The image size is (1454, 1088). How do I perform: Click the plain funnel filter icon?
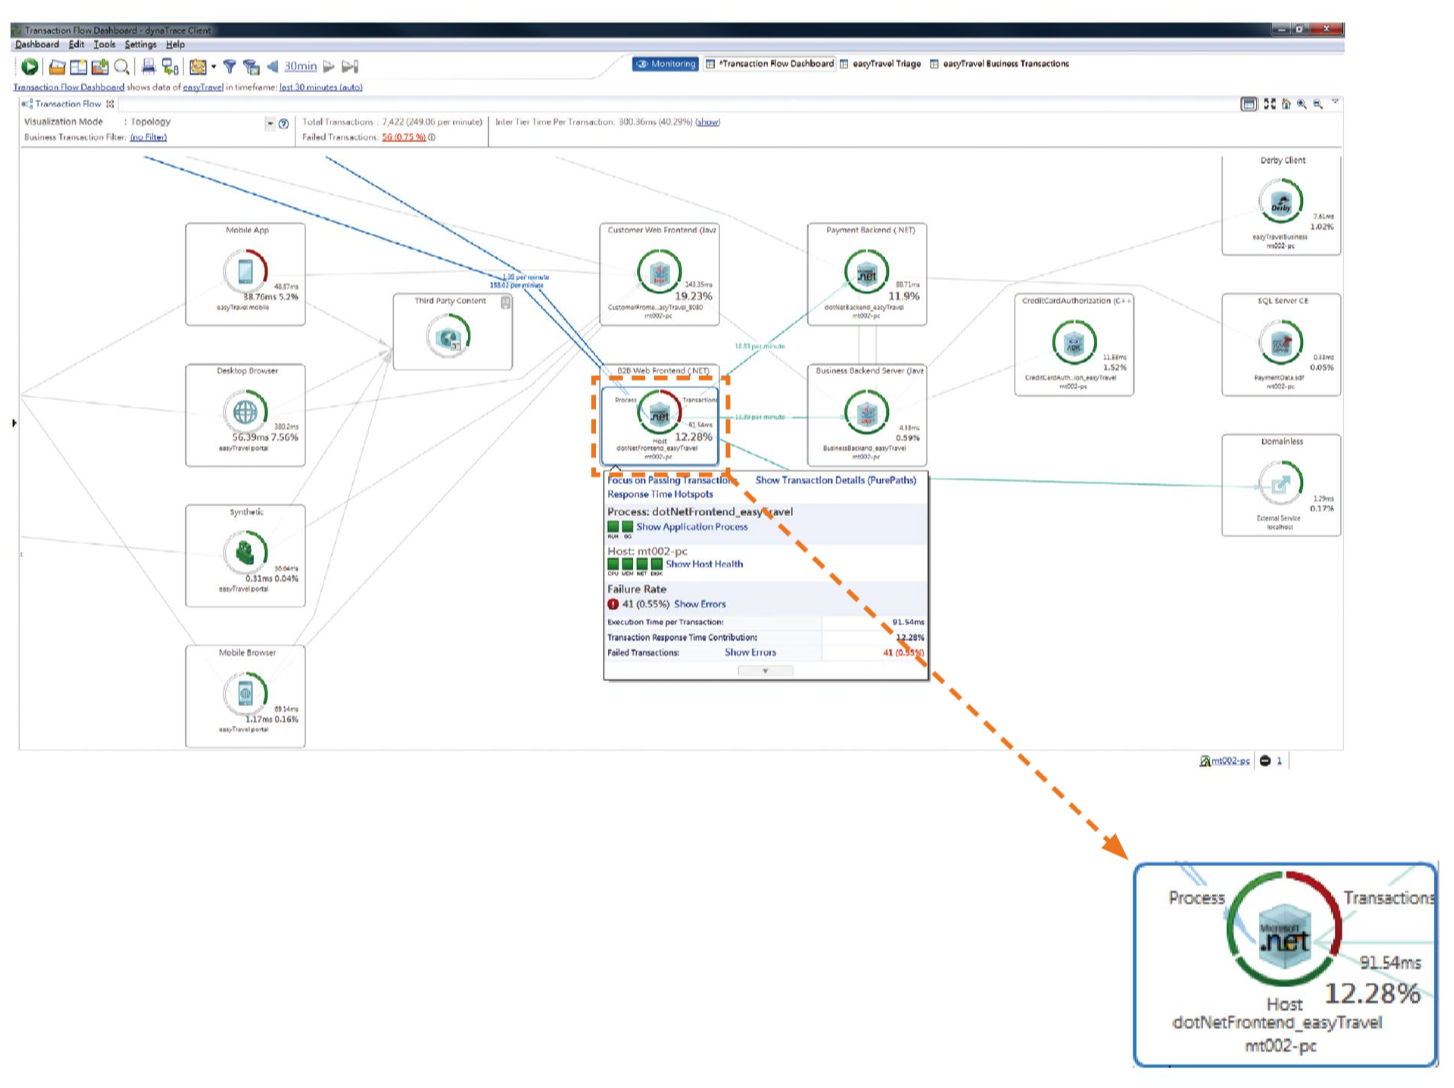tap(229, 67)
